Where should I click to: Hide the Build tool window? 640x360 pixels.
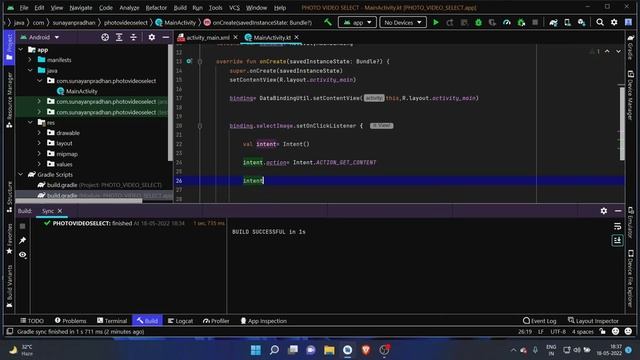point(618,211)
